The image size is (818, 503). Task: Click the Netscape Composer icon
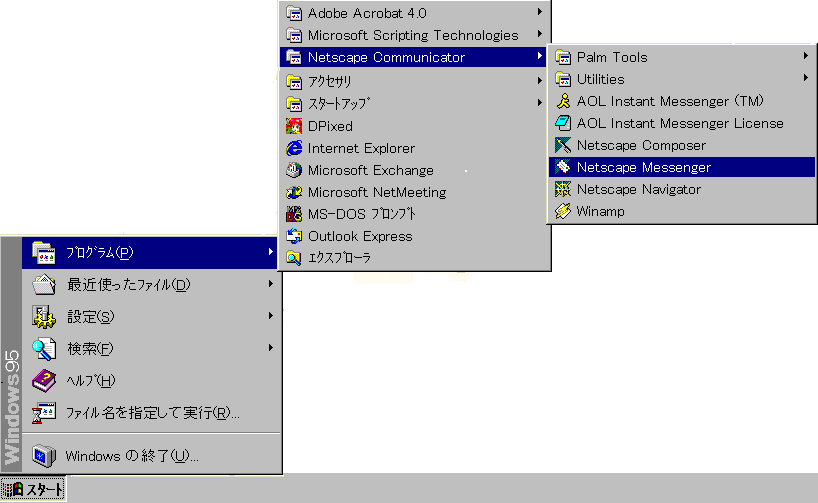pos(563,145)
